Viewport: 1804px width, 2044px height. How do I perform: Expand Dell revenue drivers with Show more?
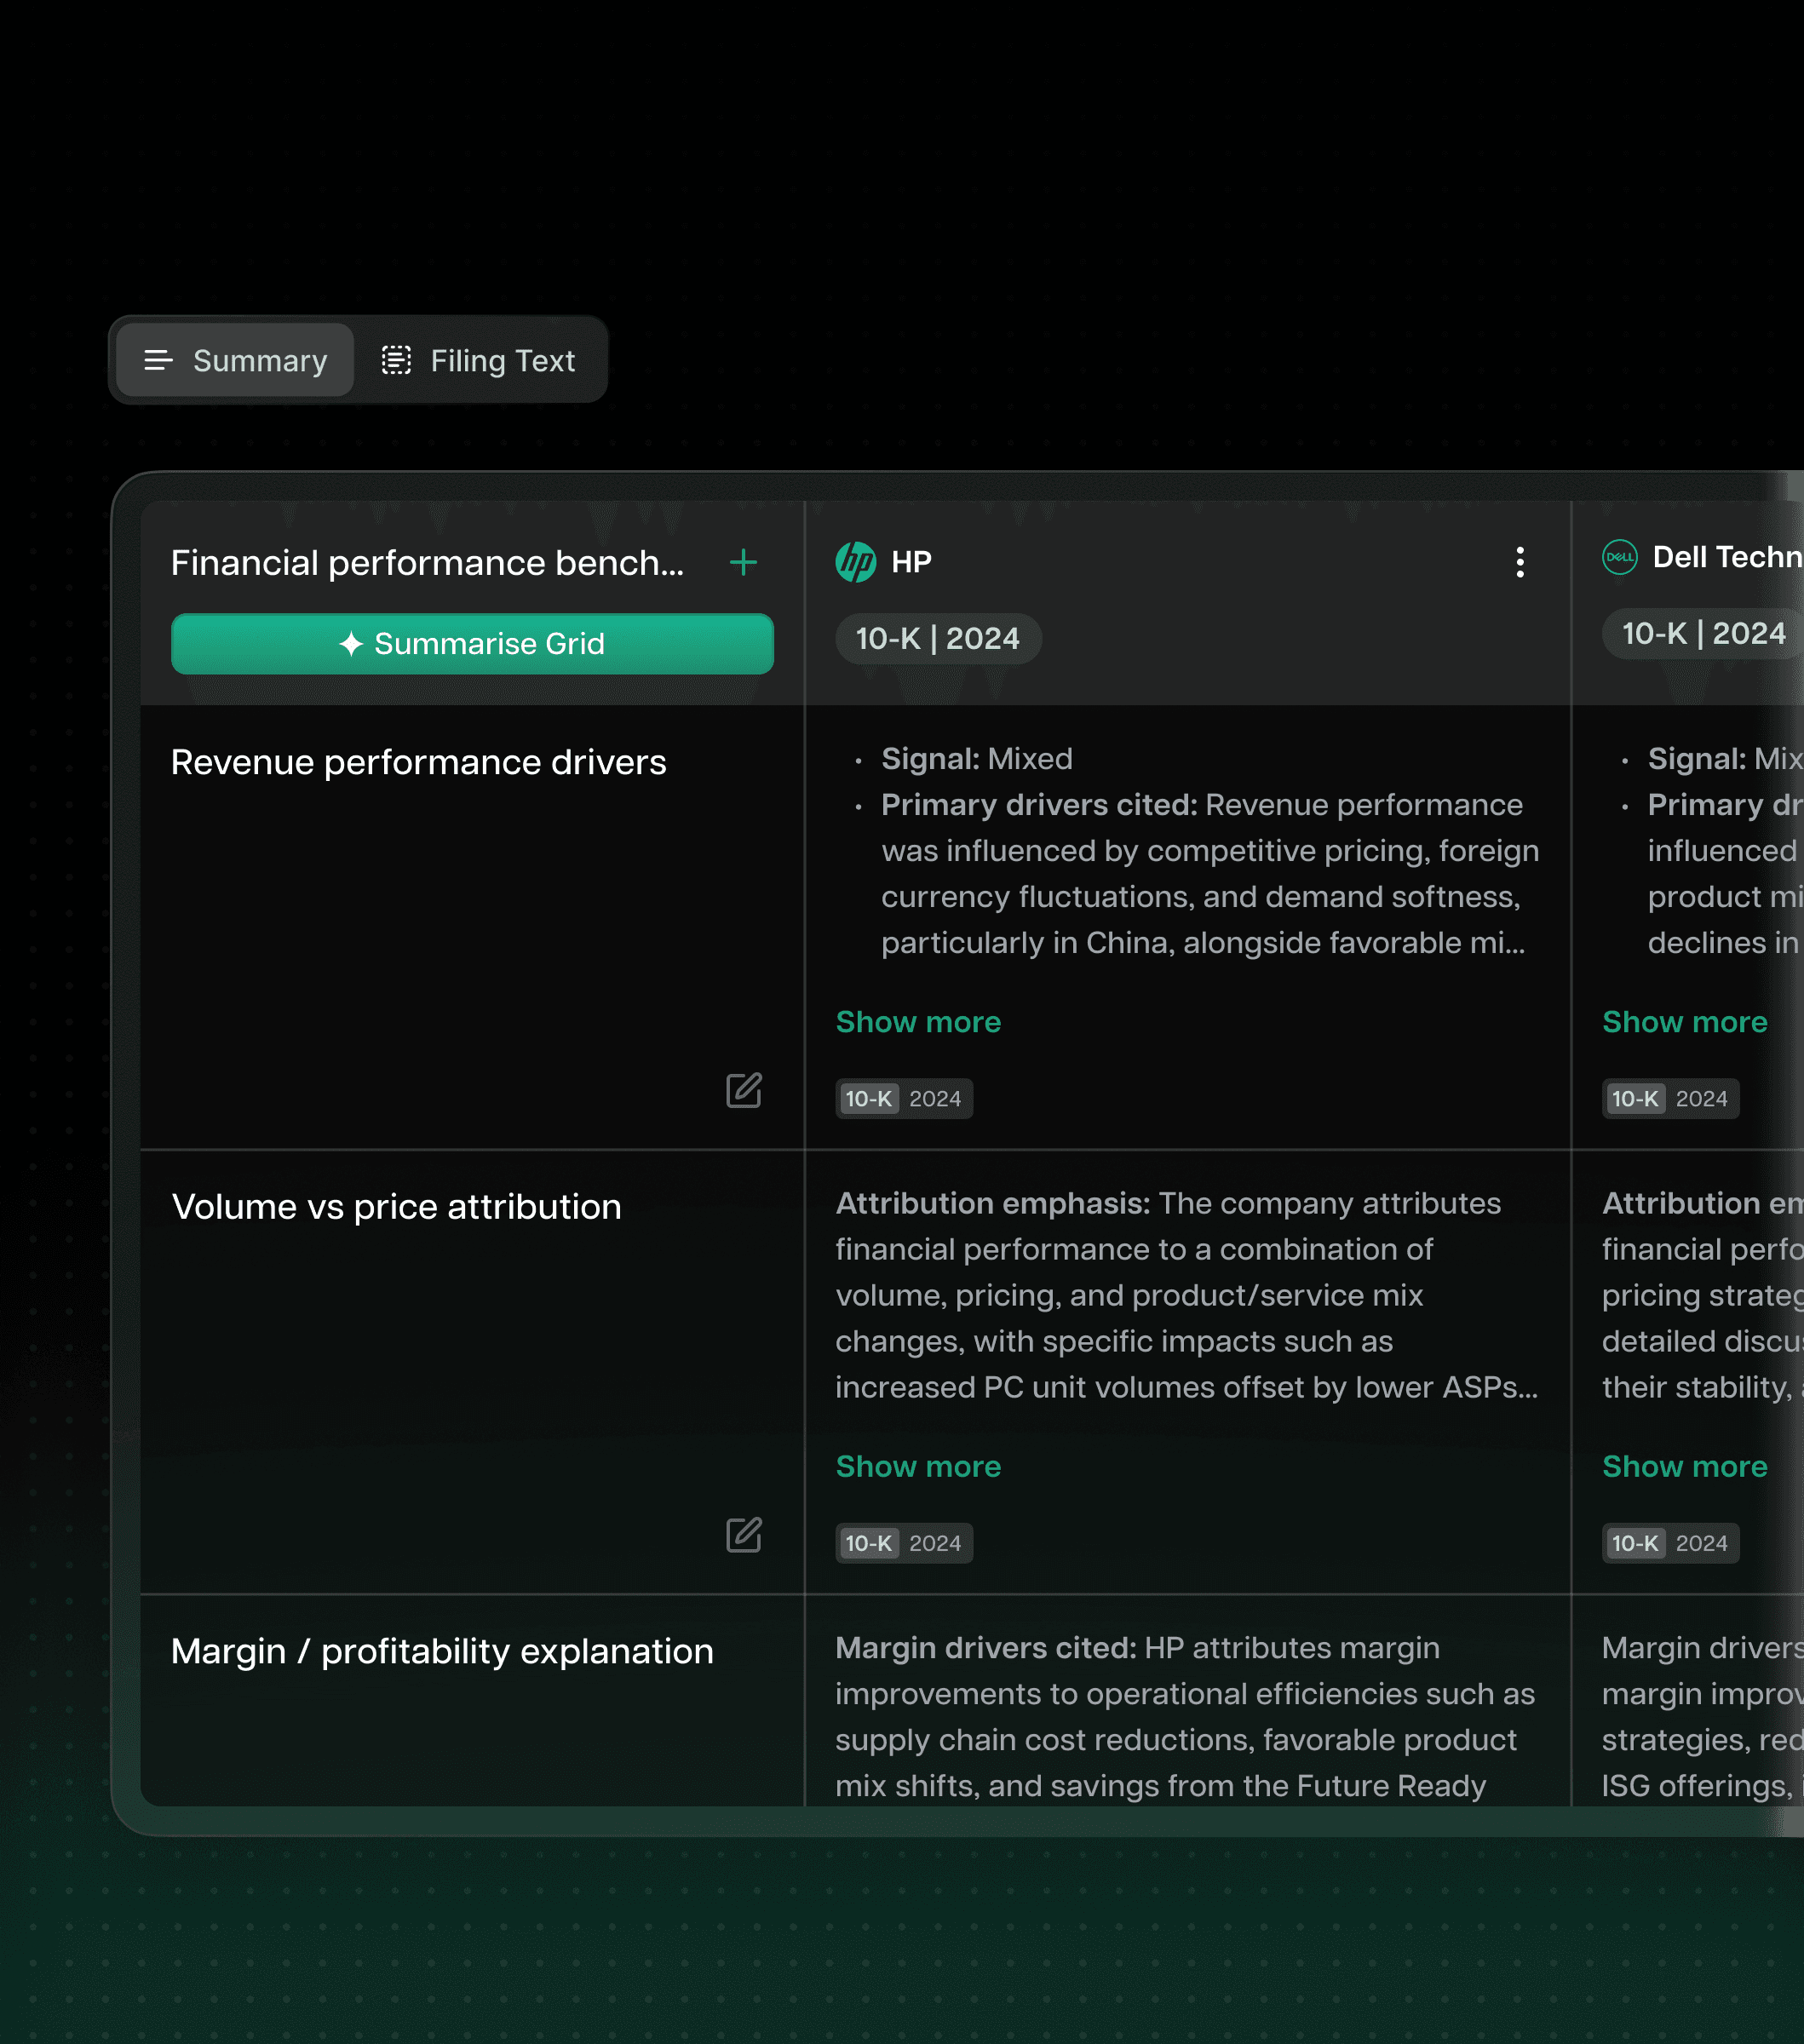1684,1022
